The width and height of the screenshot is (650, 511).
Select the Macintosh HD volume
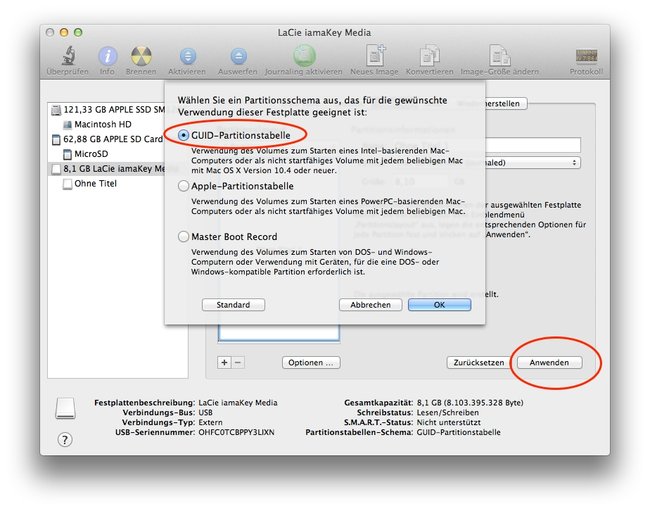(x=97, y=124)
